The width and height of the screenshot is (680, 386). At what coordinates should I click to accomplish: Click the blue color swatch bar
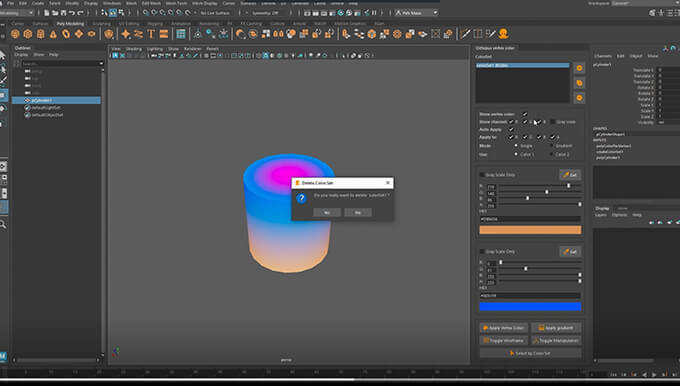[530, 307]
